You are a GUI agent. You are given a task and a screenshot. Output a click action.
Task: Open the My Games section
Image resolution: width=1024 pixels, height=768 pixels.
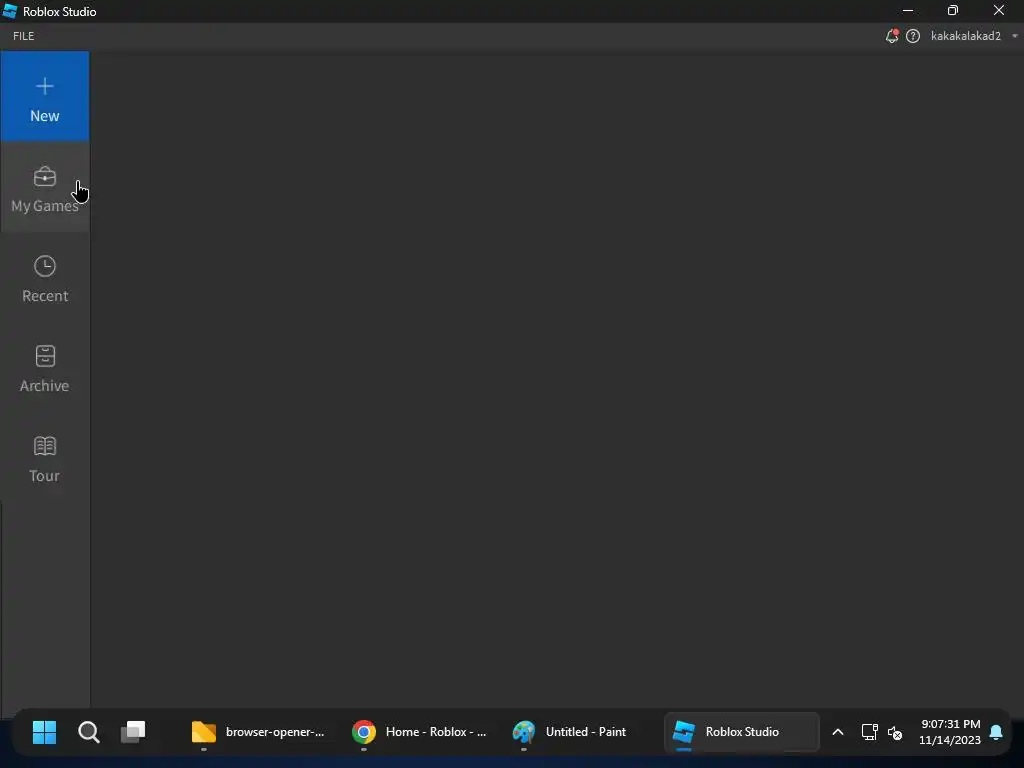[44, 187]
